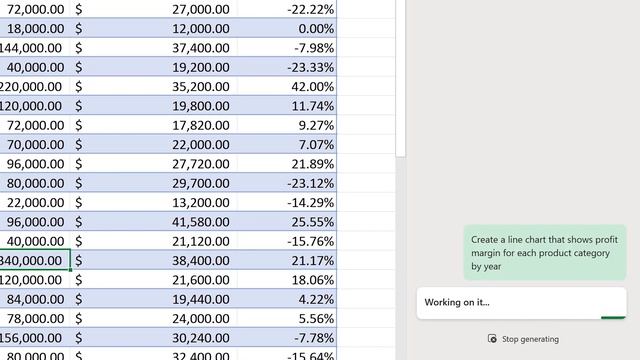The image size is (640, 360).
Task: Click the -23.12% cell
Action: tap(287, 183)
